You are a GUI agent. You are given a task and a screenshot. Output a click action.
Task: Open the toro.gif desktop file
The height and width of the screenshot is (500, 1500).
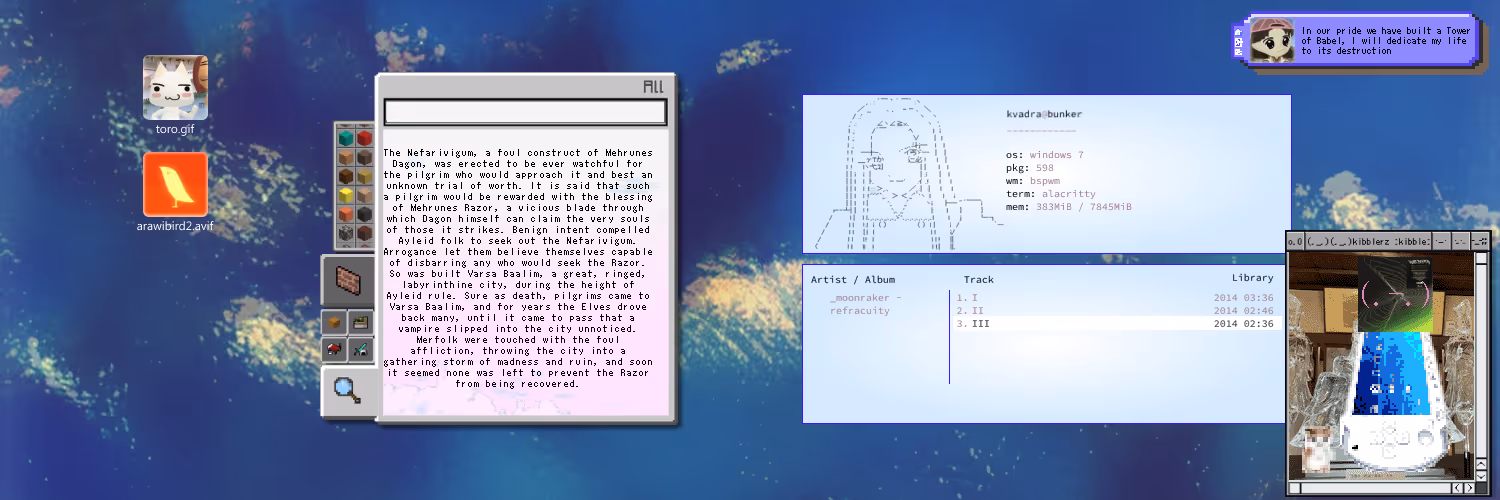click(176, 95)
